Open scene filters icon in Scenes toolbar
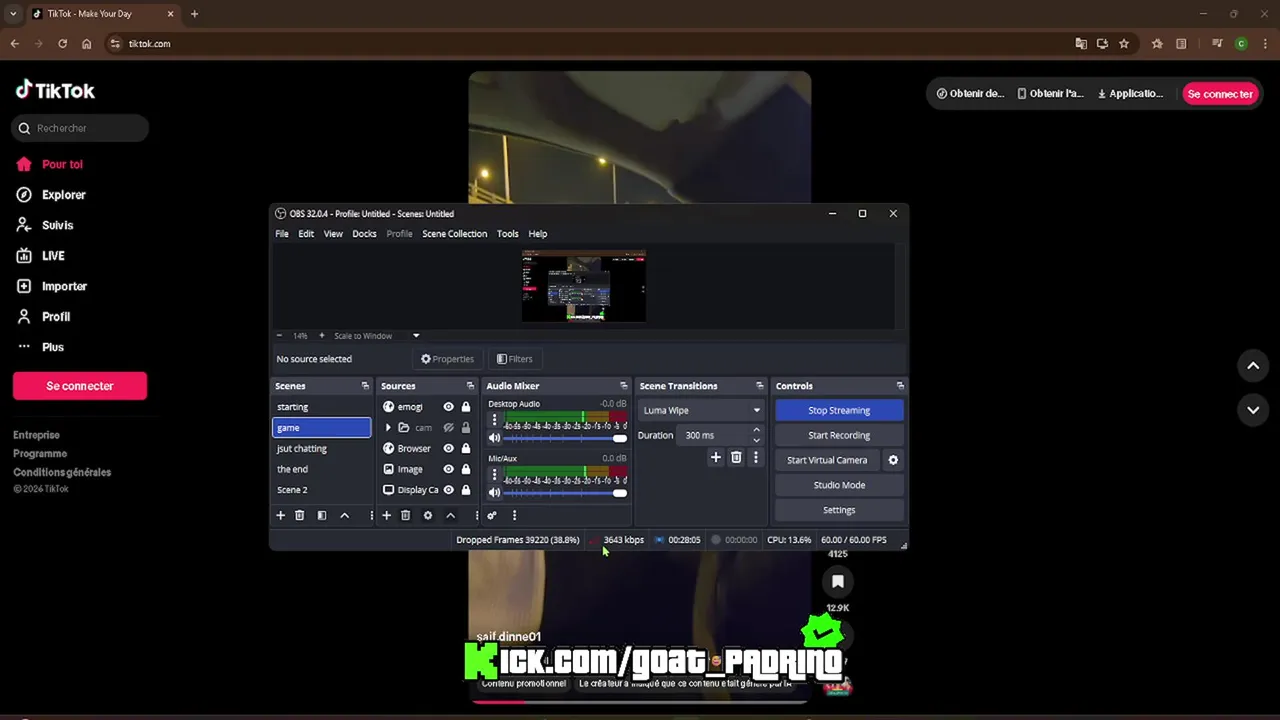The height and width of the screenshot is (720, 1280). 322,515
